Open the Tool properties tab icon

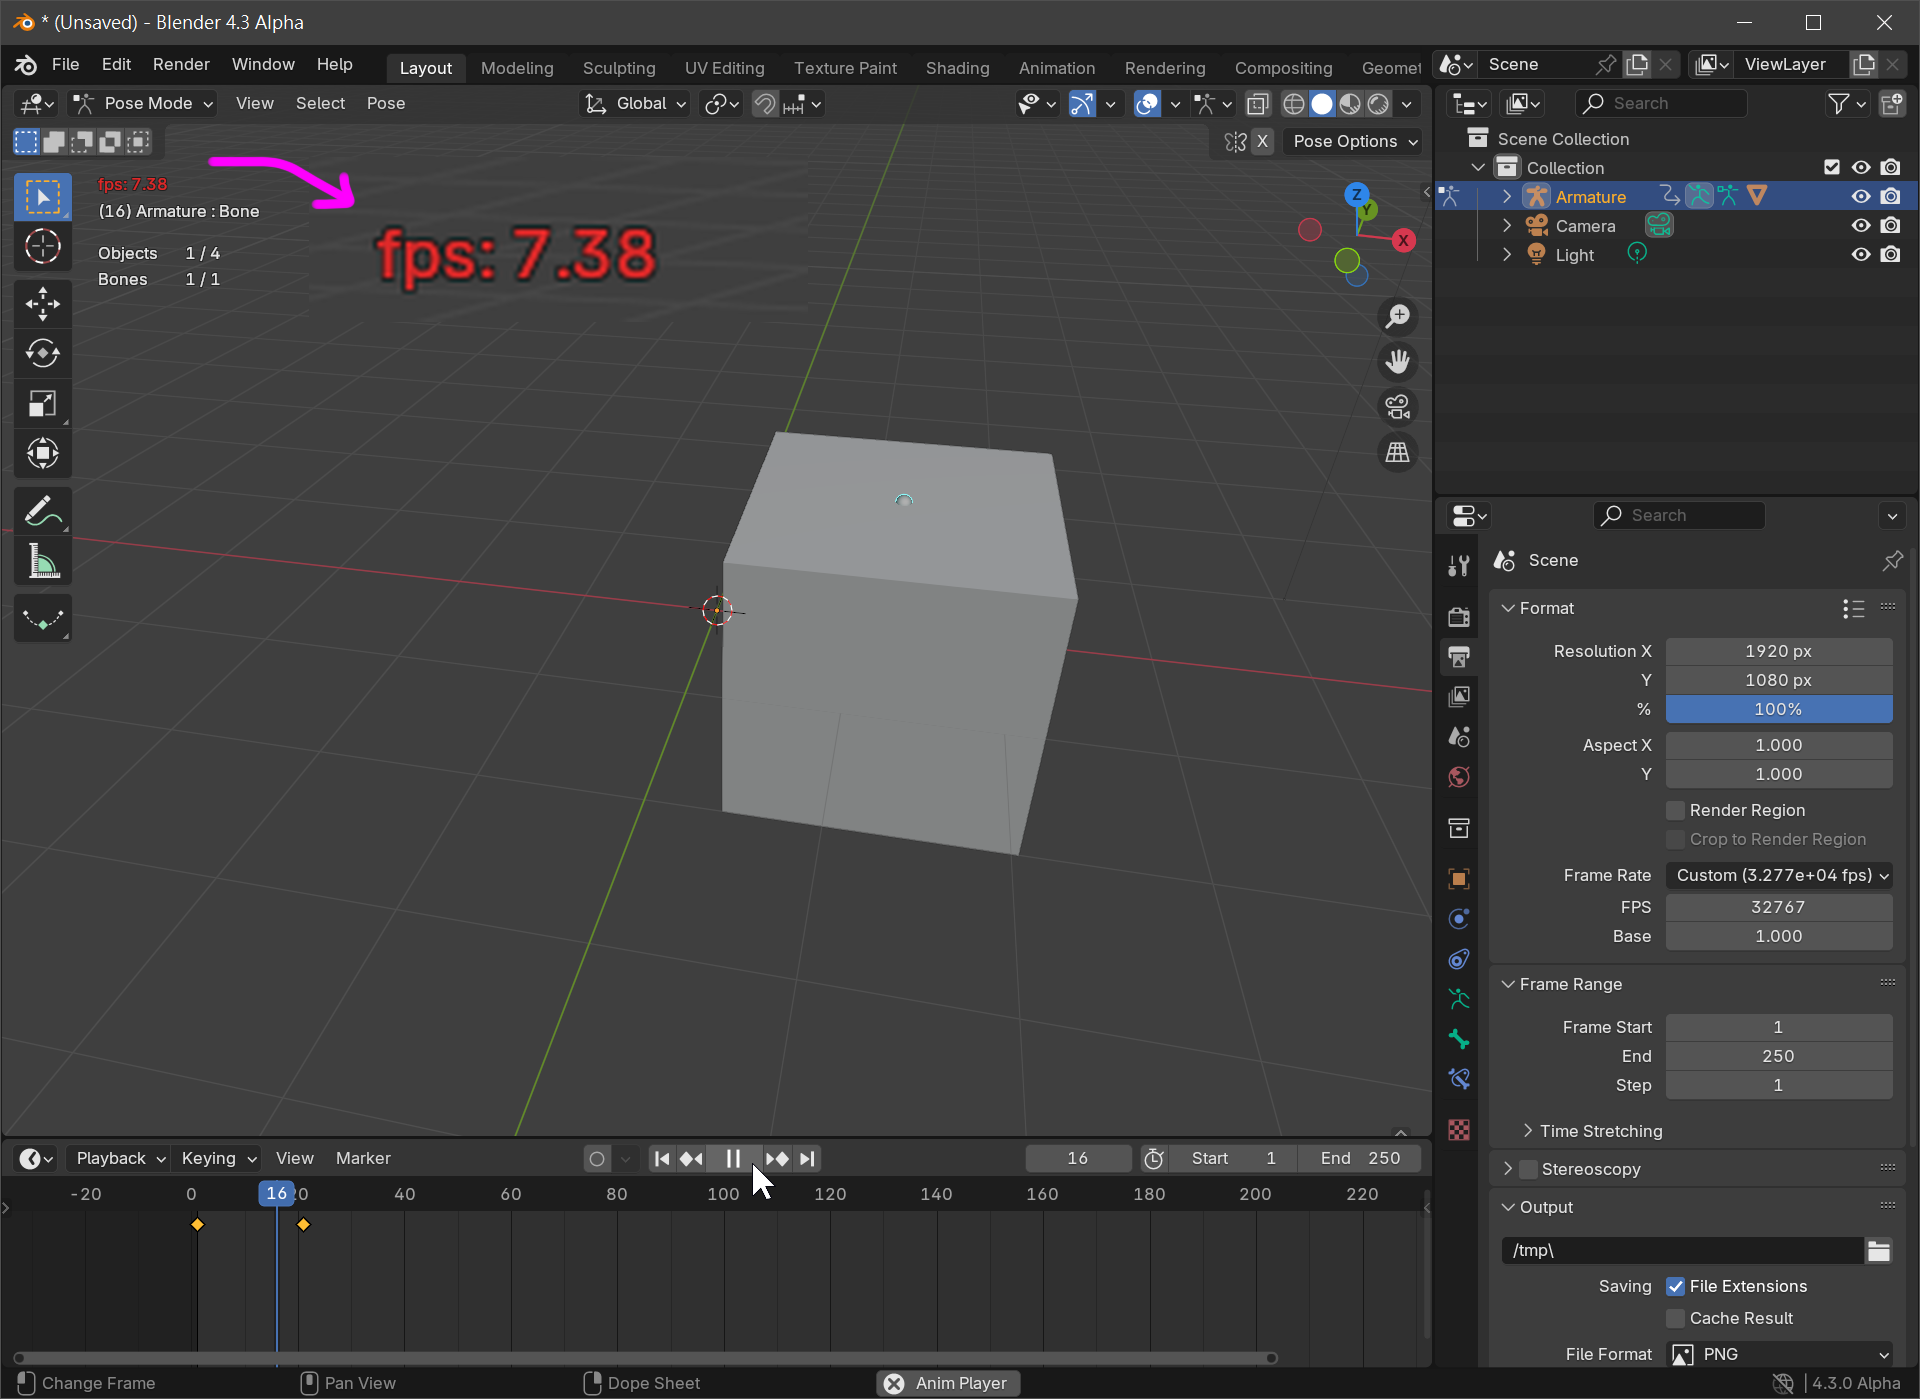point(1459,566)
